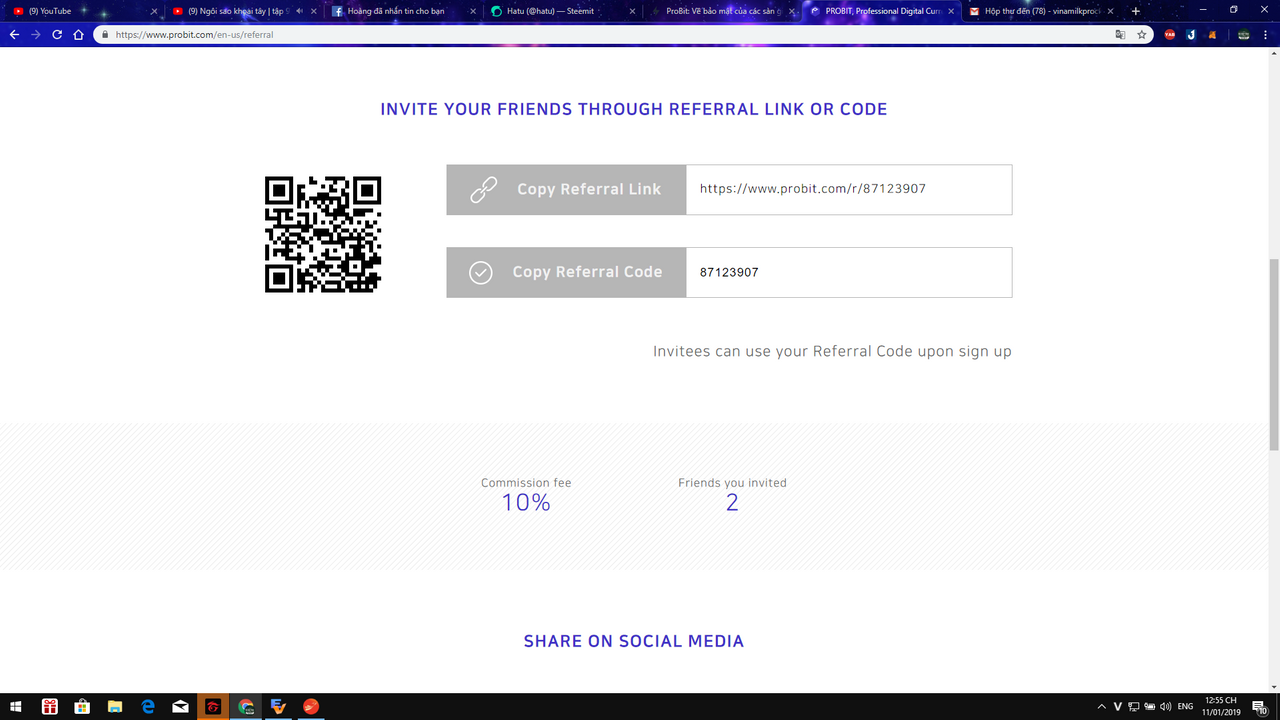Click the SHARE ON SOCIAL MEDIA heading
Screen dimensions: 1280x720
634,641
